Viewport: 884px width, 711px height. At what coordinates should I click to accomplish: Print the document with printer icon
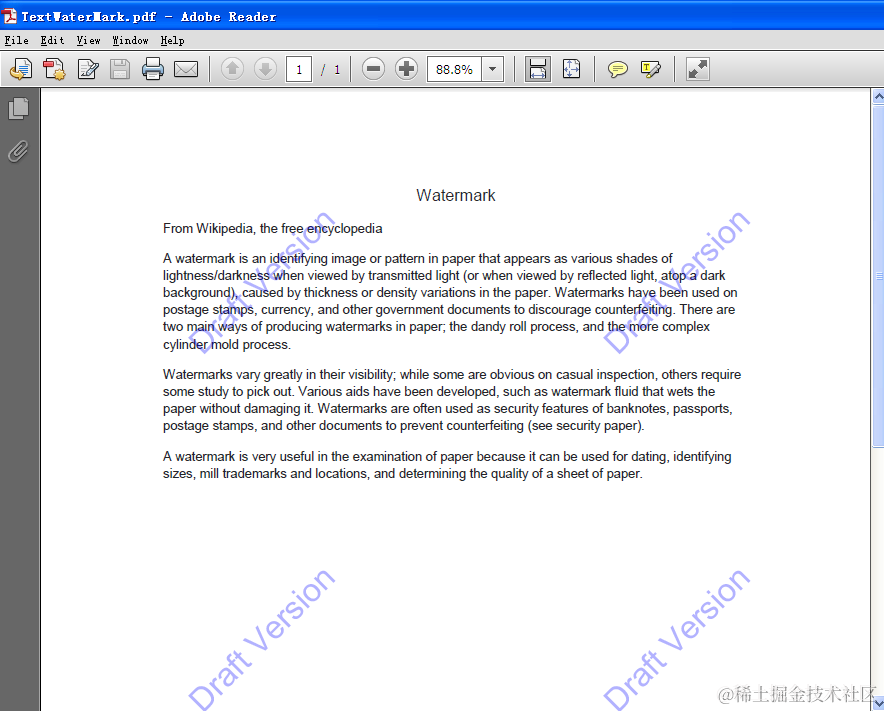click(x=153, y=69)
